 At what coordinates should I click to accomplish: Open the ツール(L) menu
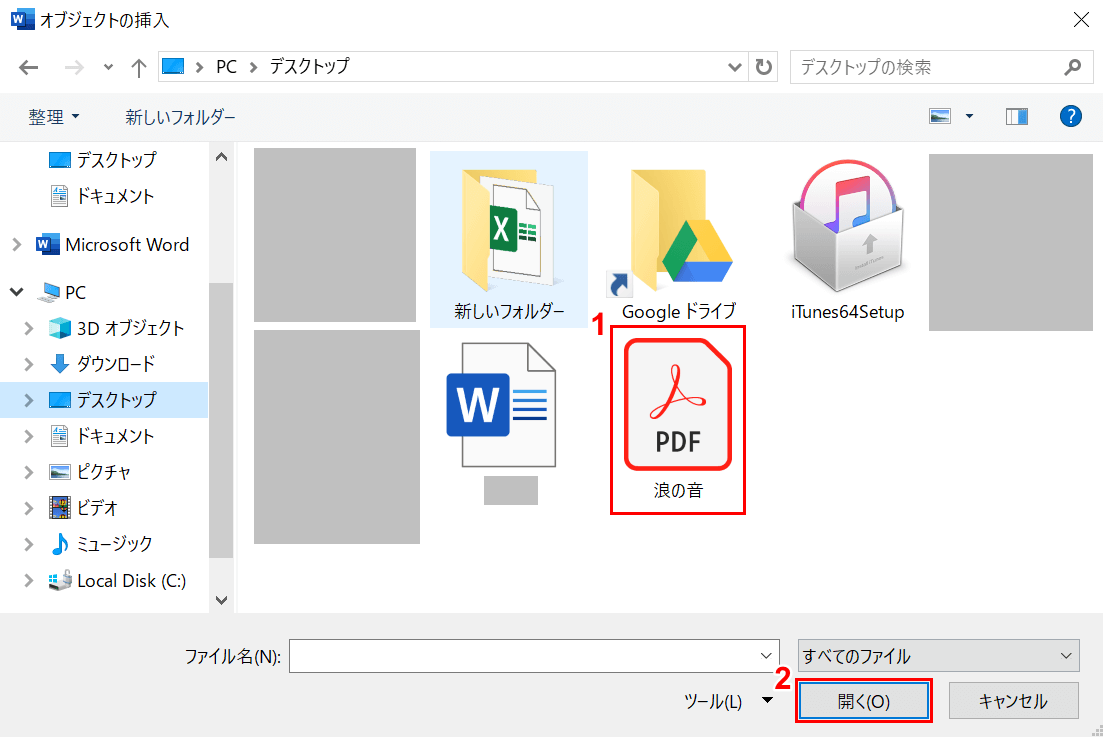click(x=726, y=701)
